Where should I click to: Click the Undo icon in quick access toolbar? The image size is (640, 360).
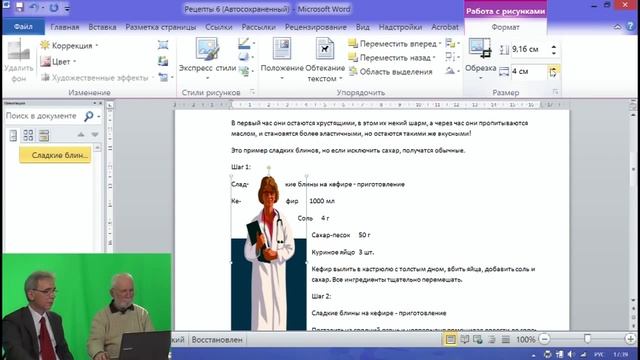[x=33, y=7]
